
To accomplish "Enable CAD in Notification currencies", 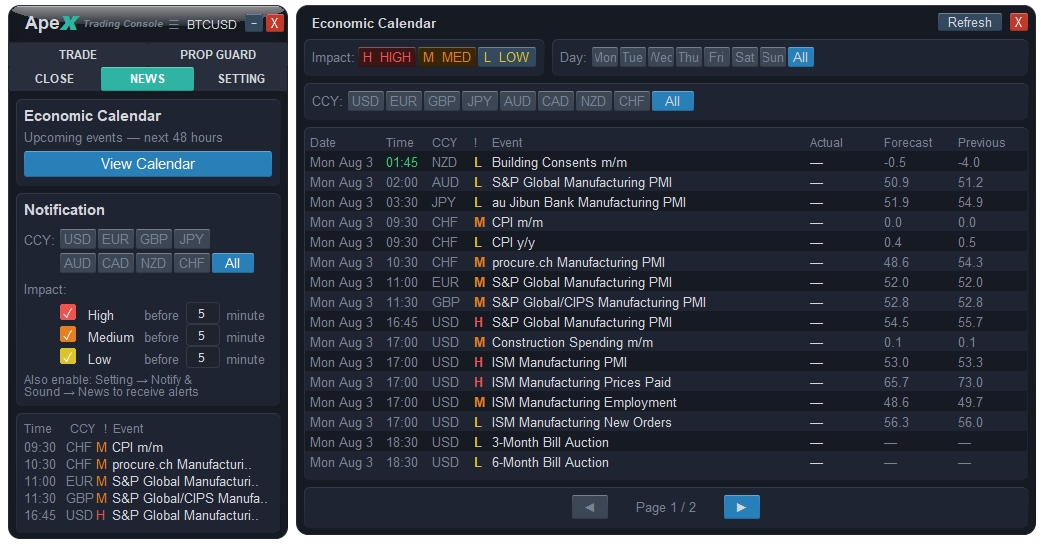I will point(116,263).
